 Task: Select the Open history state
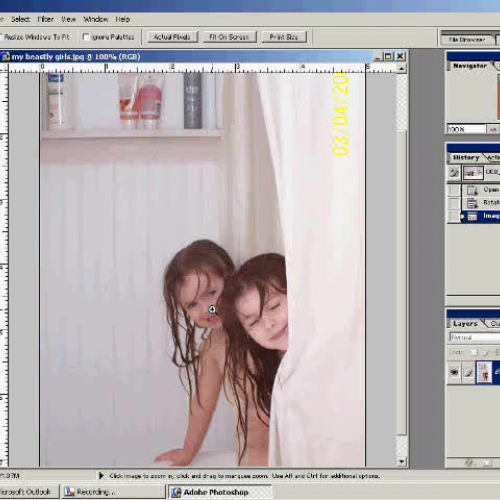point(481,190)
